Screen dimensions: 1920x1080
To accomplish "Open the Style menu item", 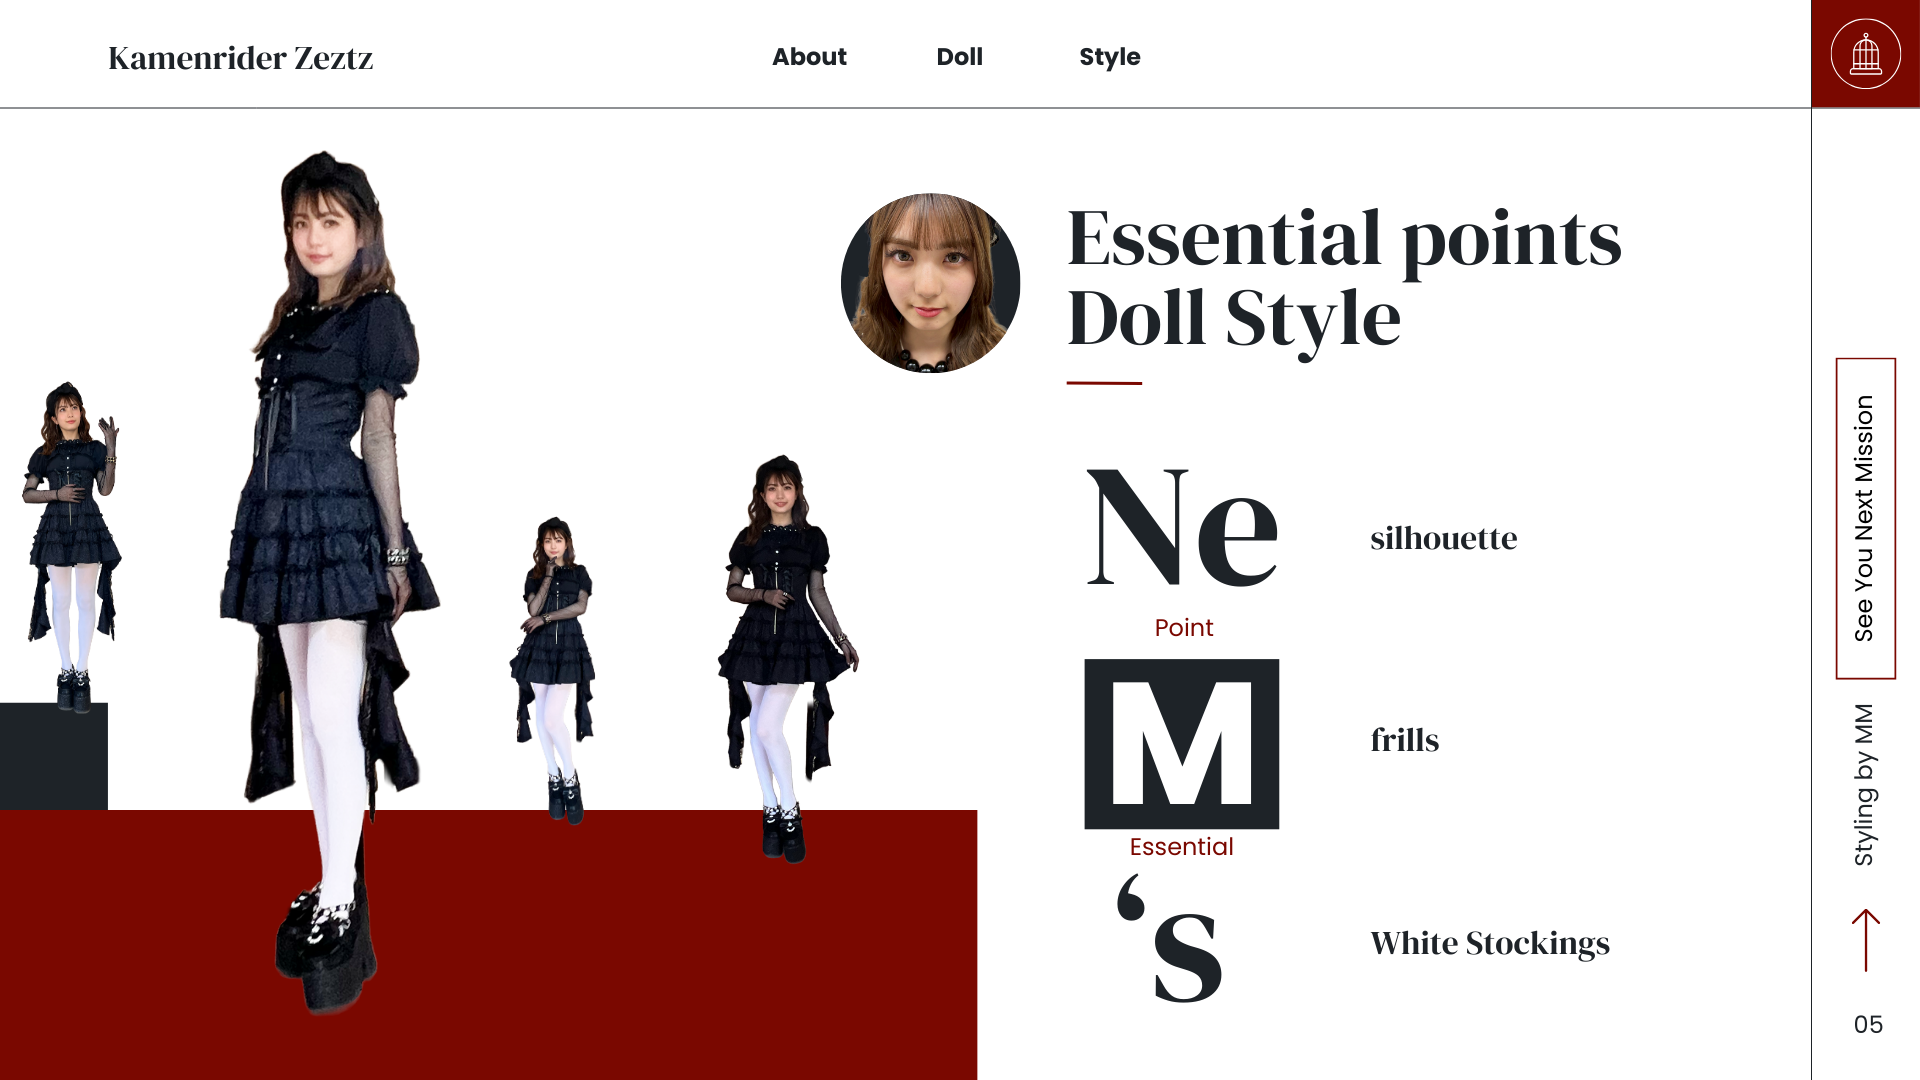I will (1109, 57).
